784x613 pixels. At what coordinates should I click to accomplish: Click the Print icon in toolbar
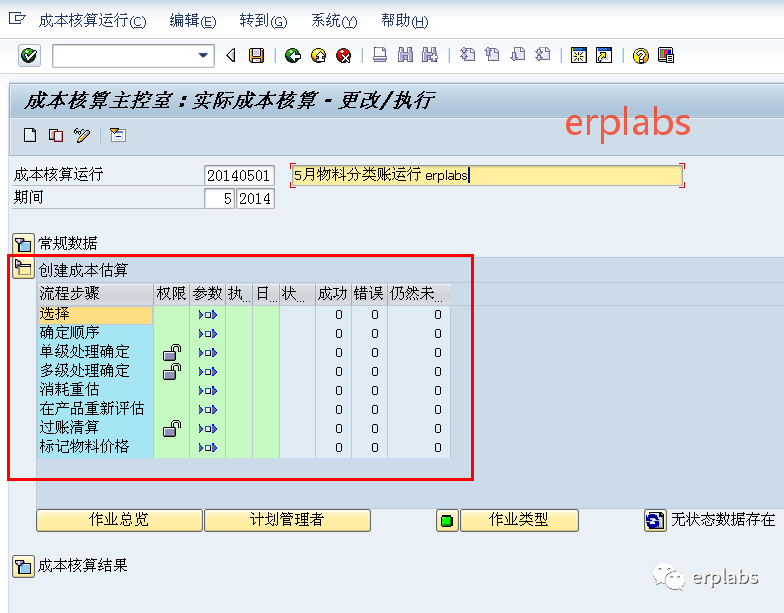[380, 55]
